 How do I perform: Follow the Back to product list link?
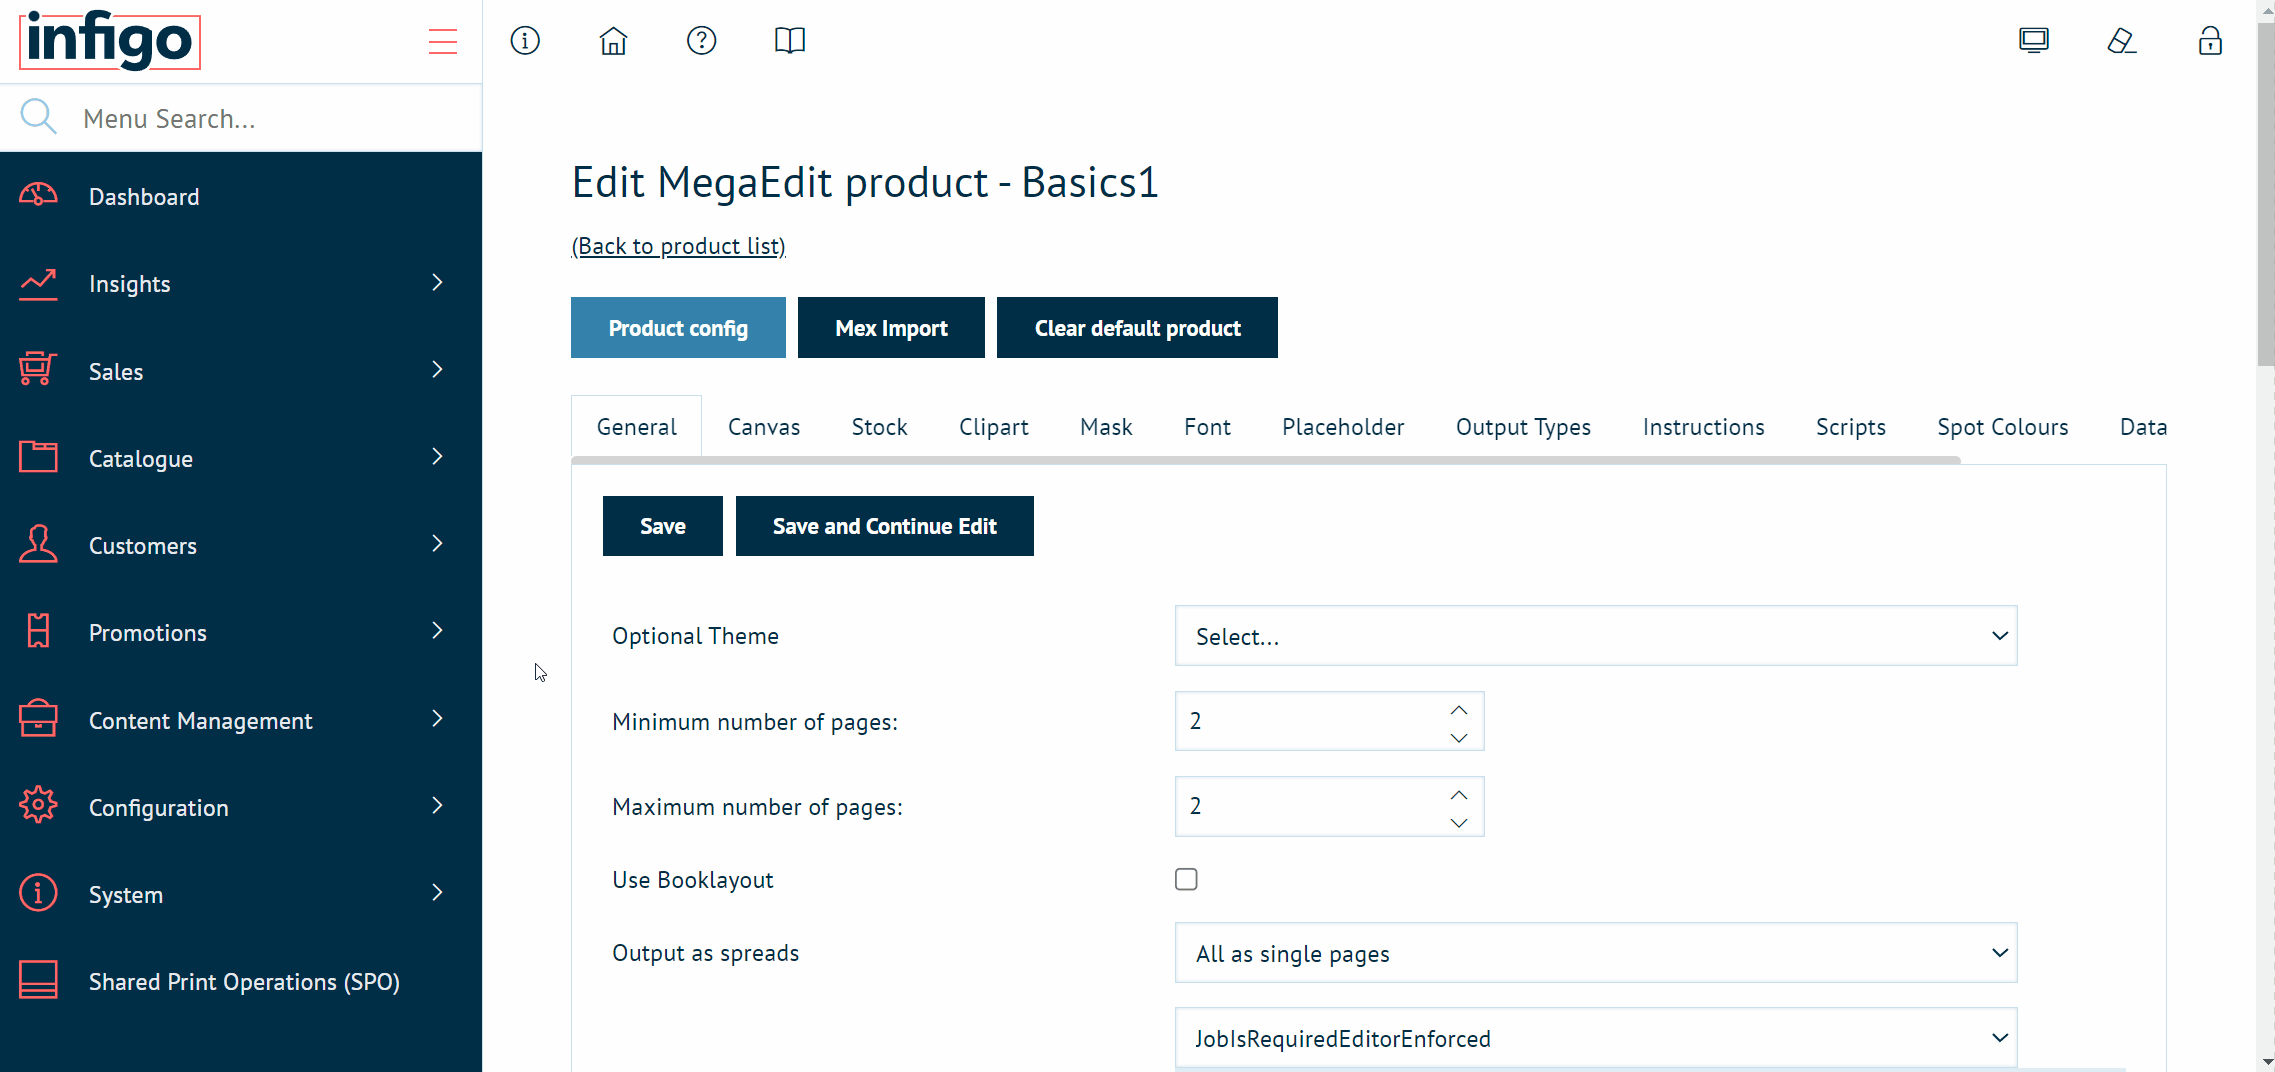click(x=678, y=246)
